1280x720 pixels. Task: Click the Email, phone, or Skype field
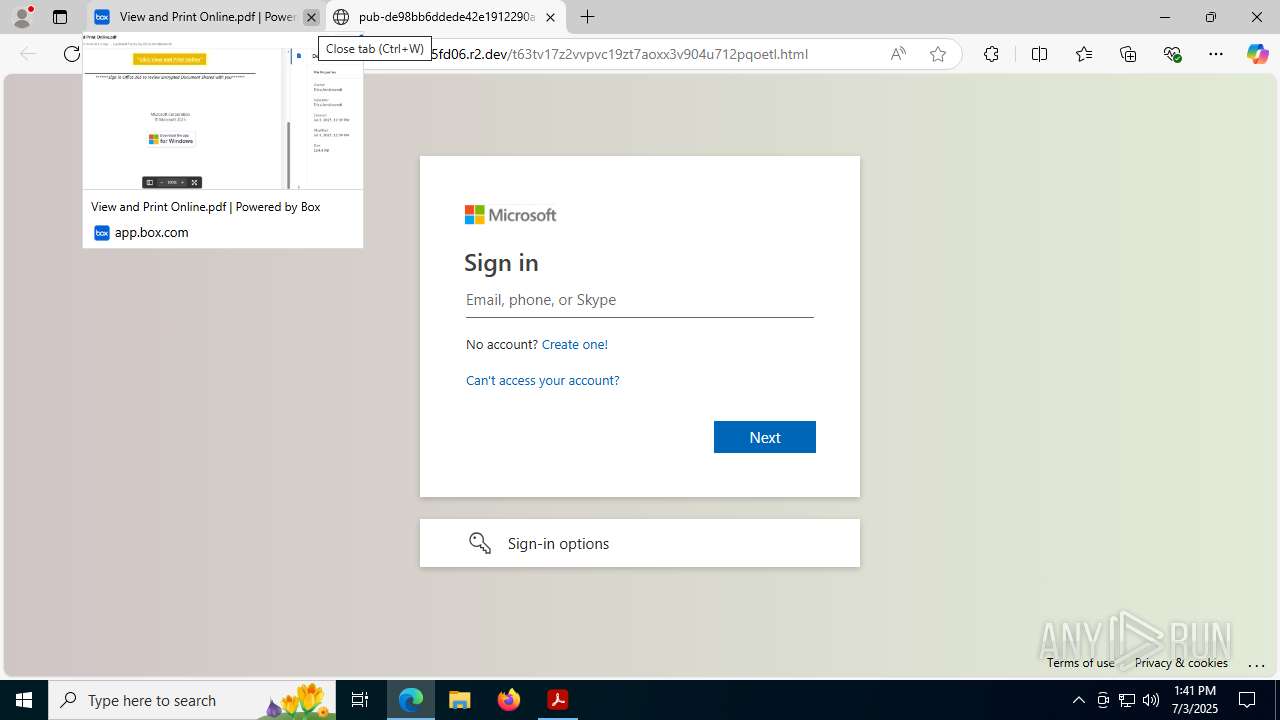[x=639, y=300]
